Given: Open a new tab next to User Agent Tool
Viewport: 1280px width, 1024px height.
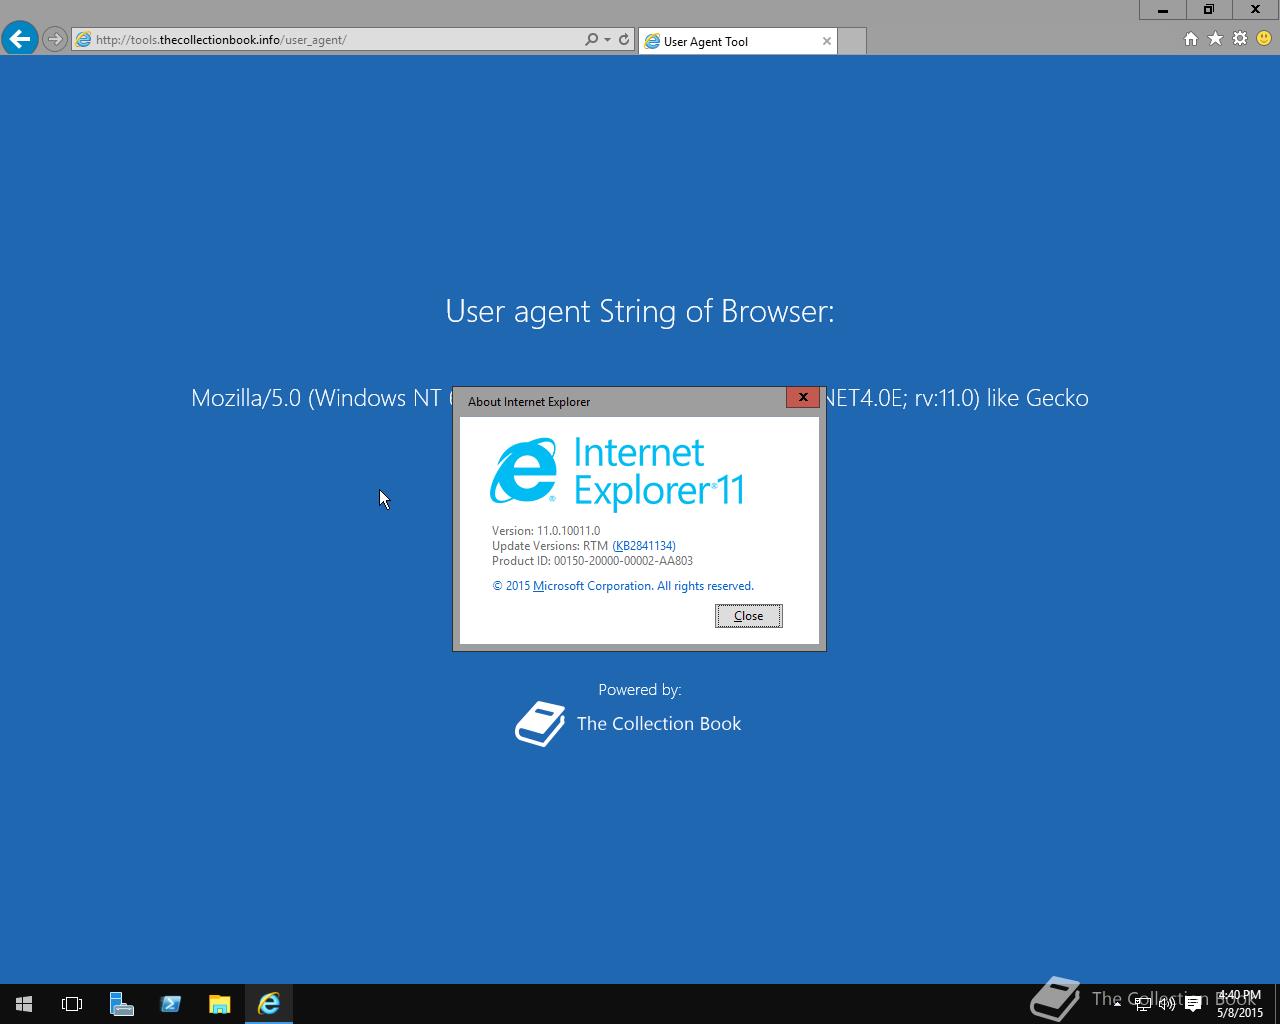Looking at the screenshot, I should coord(852,41).
